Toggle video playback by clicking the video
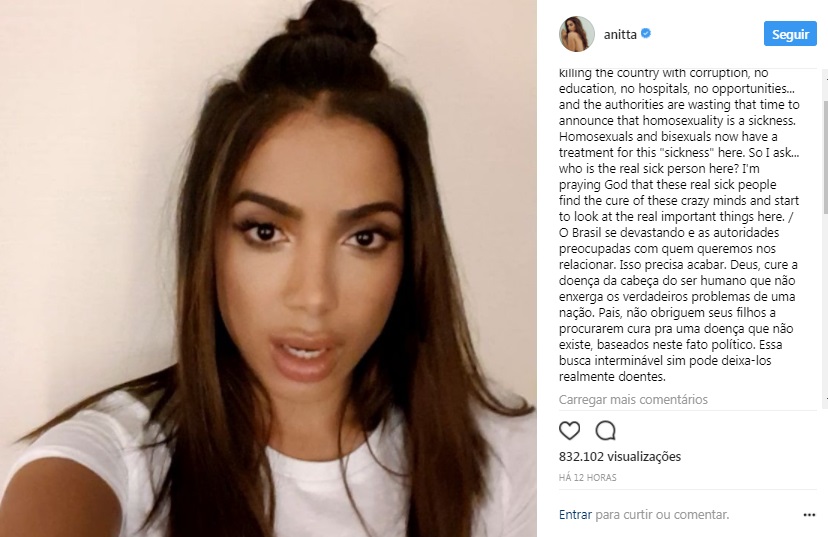 pos(268,268)
